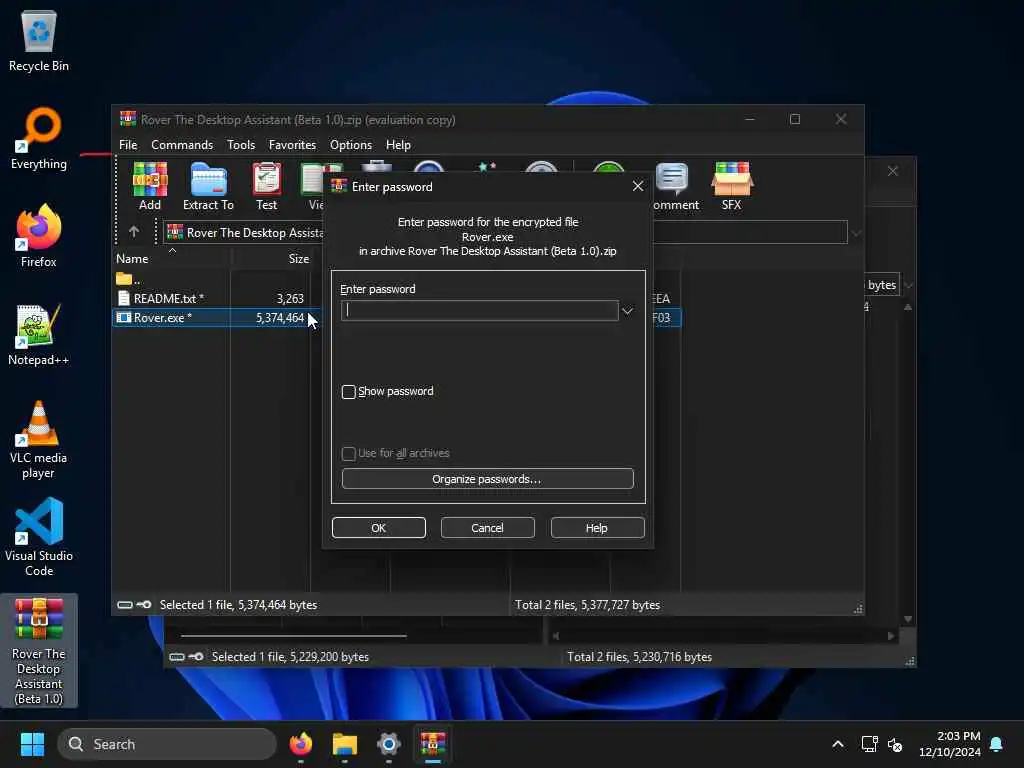Open Visual Studio Code desktop shortcut

click(x=39, y=537)
